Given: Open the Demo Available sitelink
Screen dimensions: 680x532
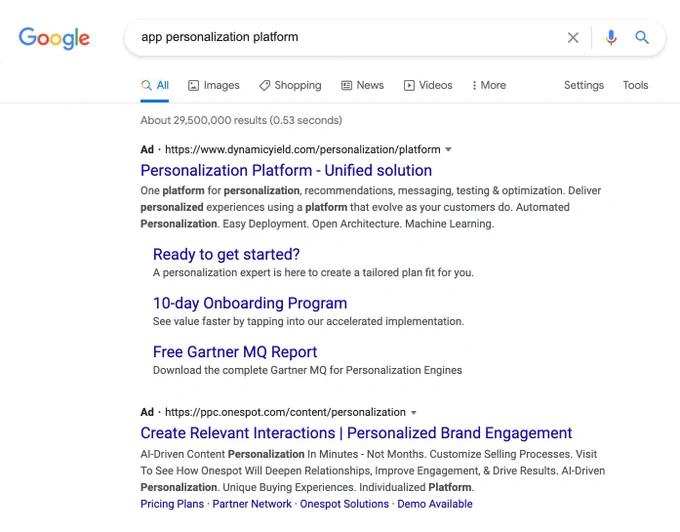Looking at the screenshot, I should [435, 504].
